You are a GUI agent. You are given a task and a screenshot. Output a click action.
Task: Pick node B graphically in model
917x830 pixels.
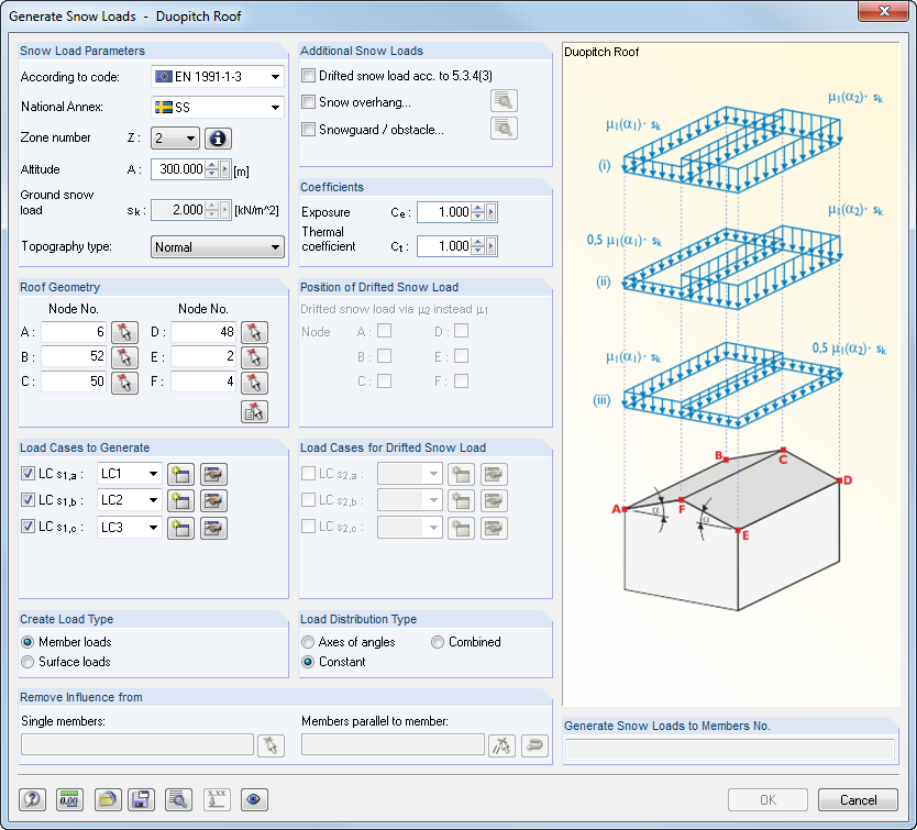(125, 357)
